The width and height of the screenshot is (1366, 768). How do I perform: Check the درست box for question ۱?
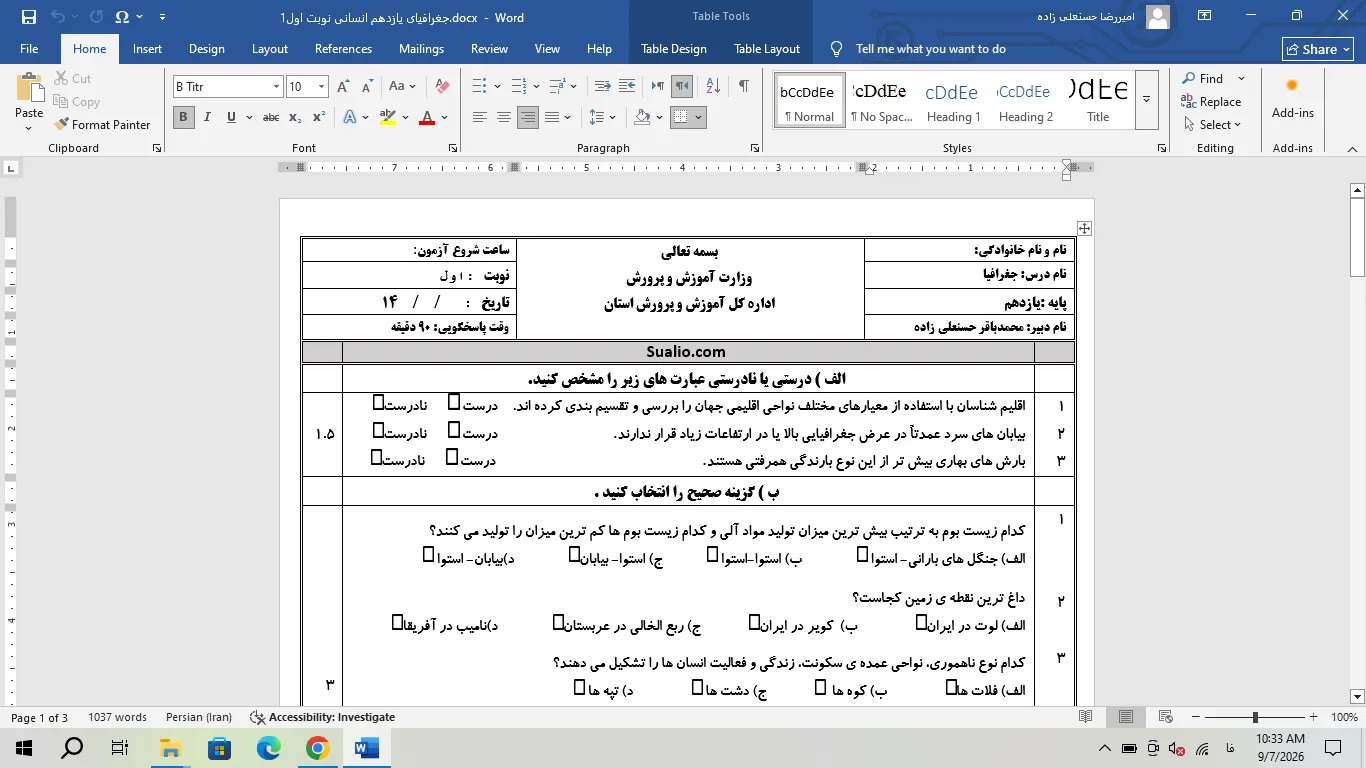coord(454,402)
